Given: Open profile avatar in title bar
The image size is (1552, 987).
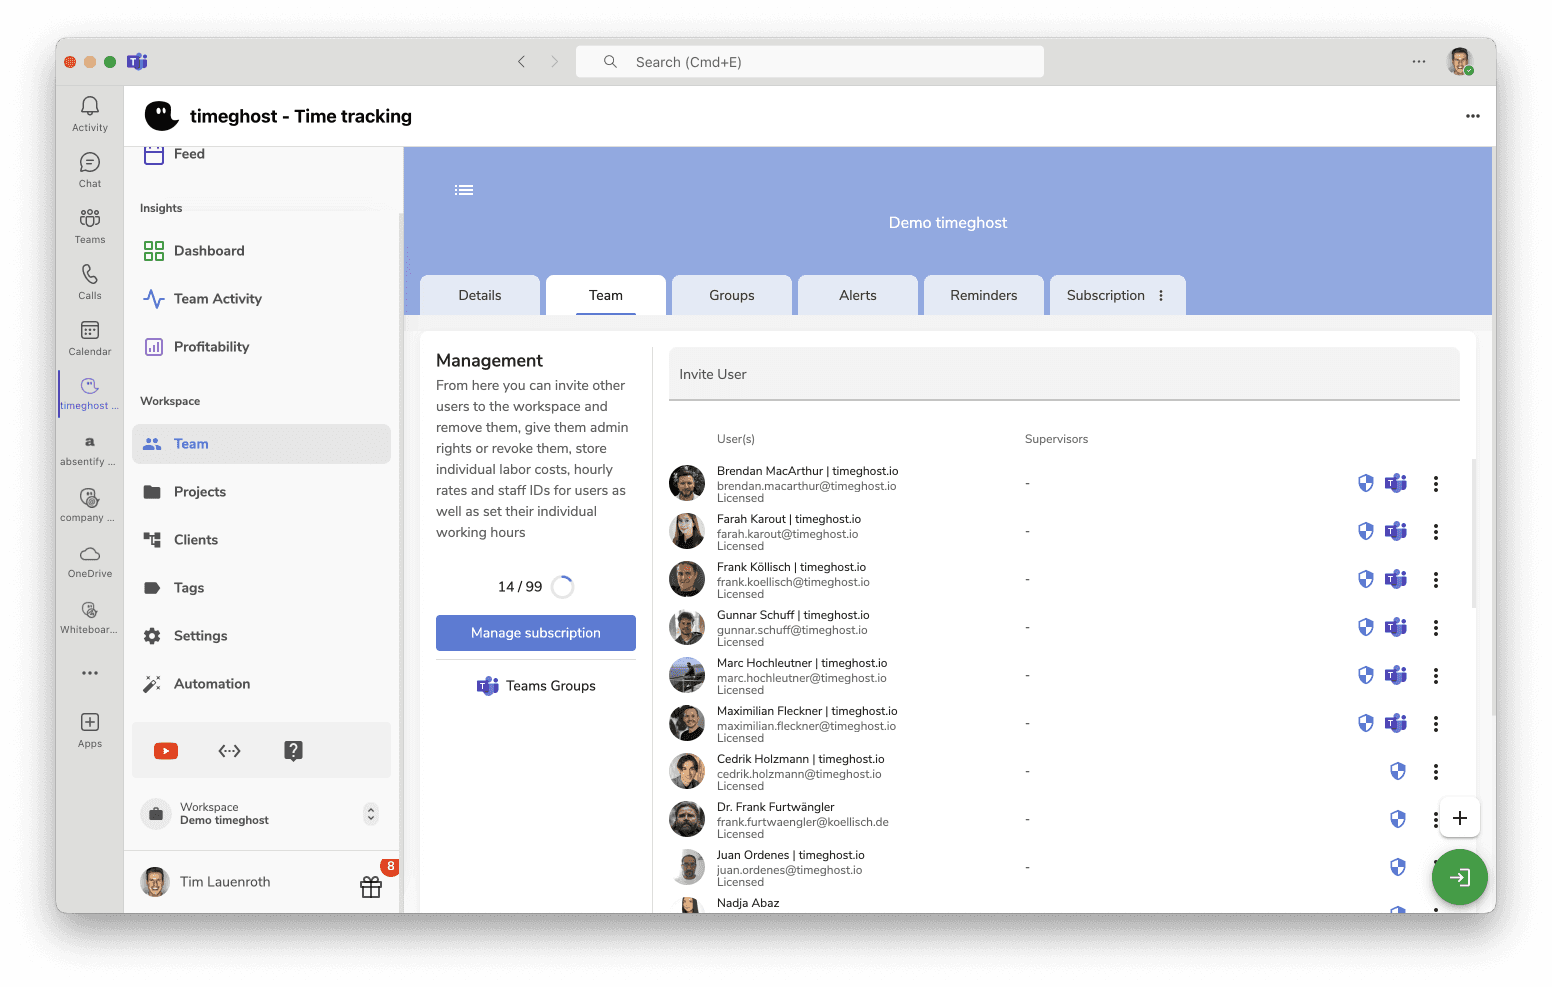Looking at the screenshot, I should click(1460, 62).
